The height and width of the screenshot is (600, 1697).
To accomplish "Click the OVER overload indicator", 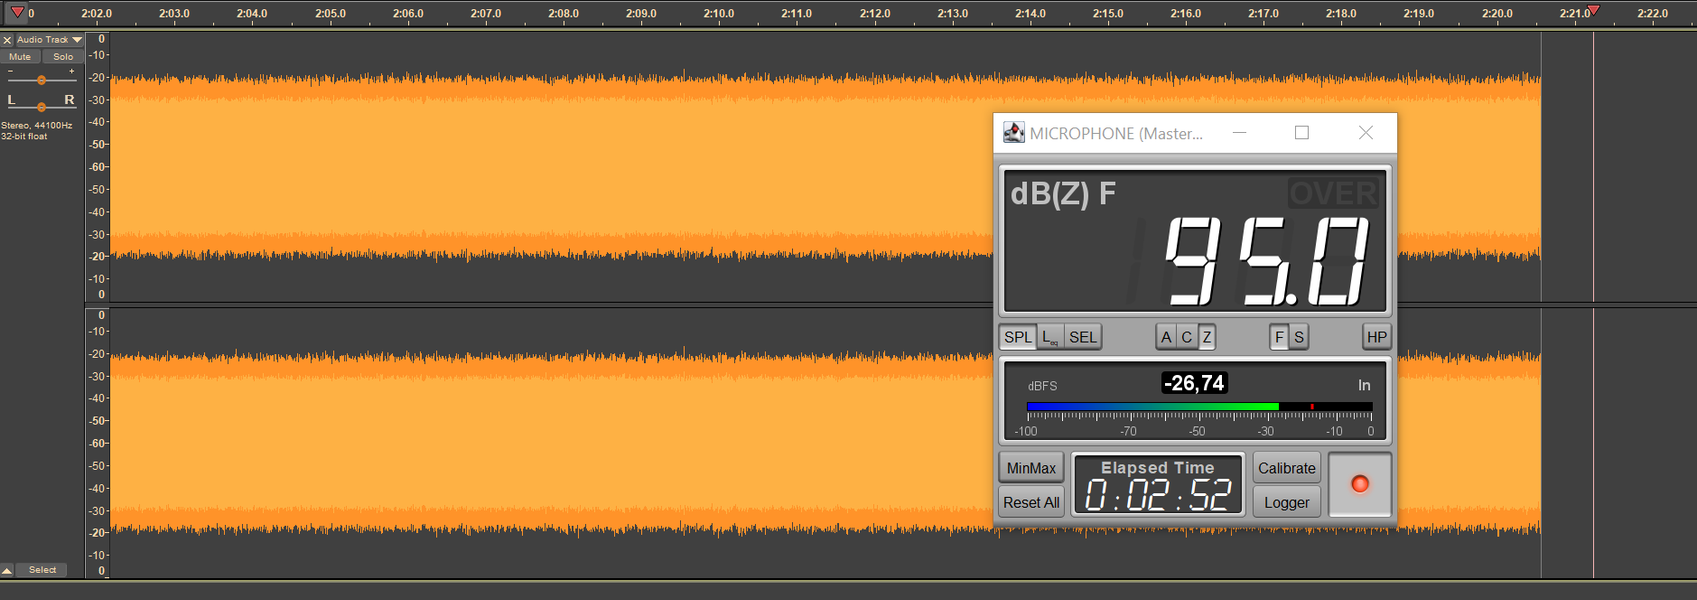I will (1333, 193).
